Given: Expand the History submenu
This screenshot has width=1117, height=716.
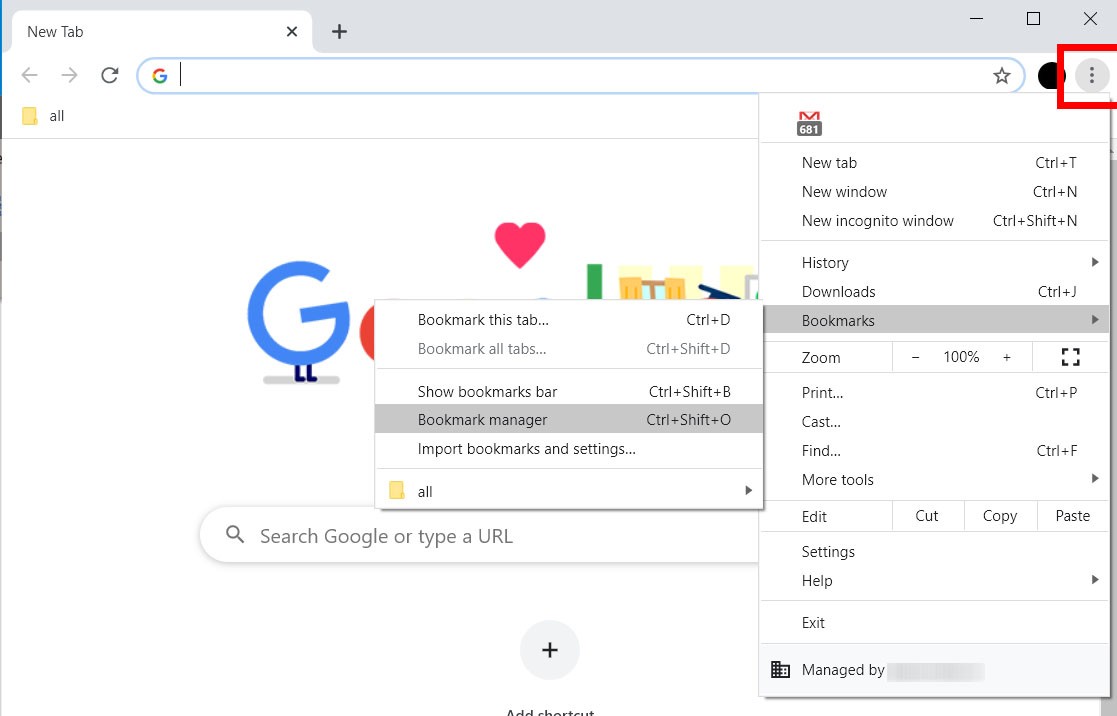Looking at the screenshot, I should (824, 262).
